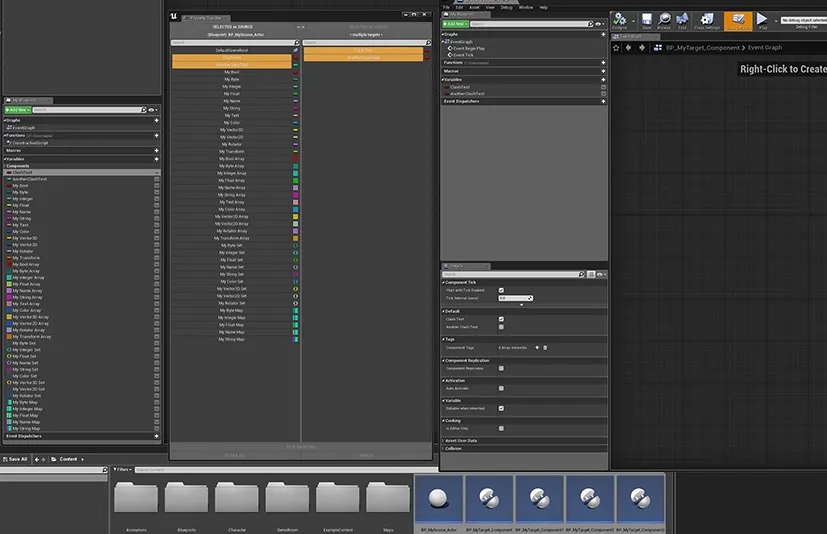The width and height of the screenshot is (827, 534).
Task: Add a Component Tags array element
Action: coord(537,347)
